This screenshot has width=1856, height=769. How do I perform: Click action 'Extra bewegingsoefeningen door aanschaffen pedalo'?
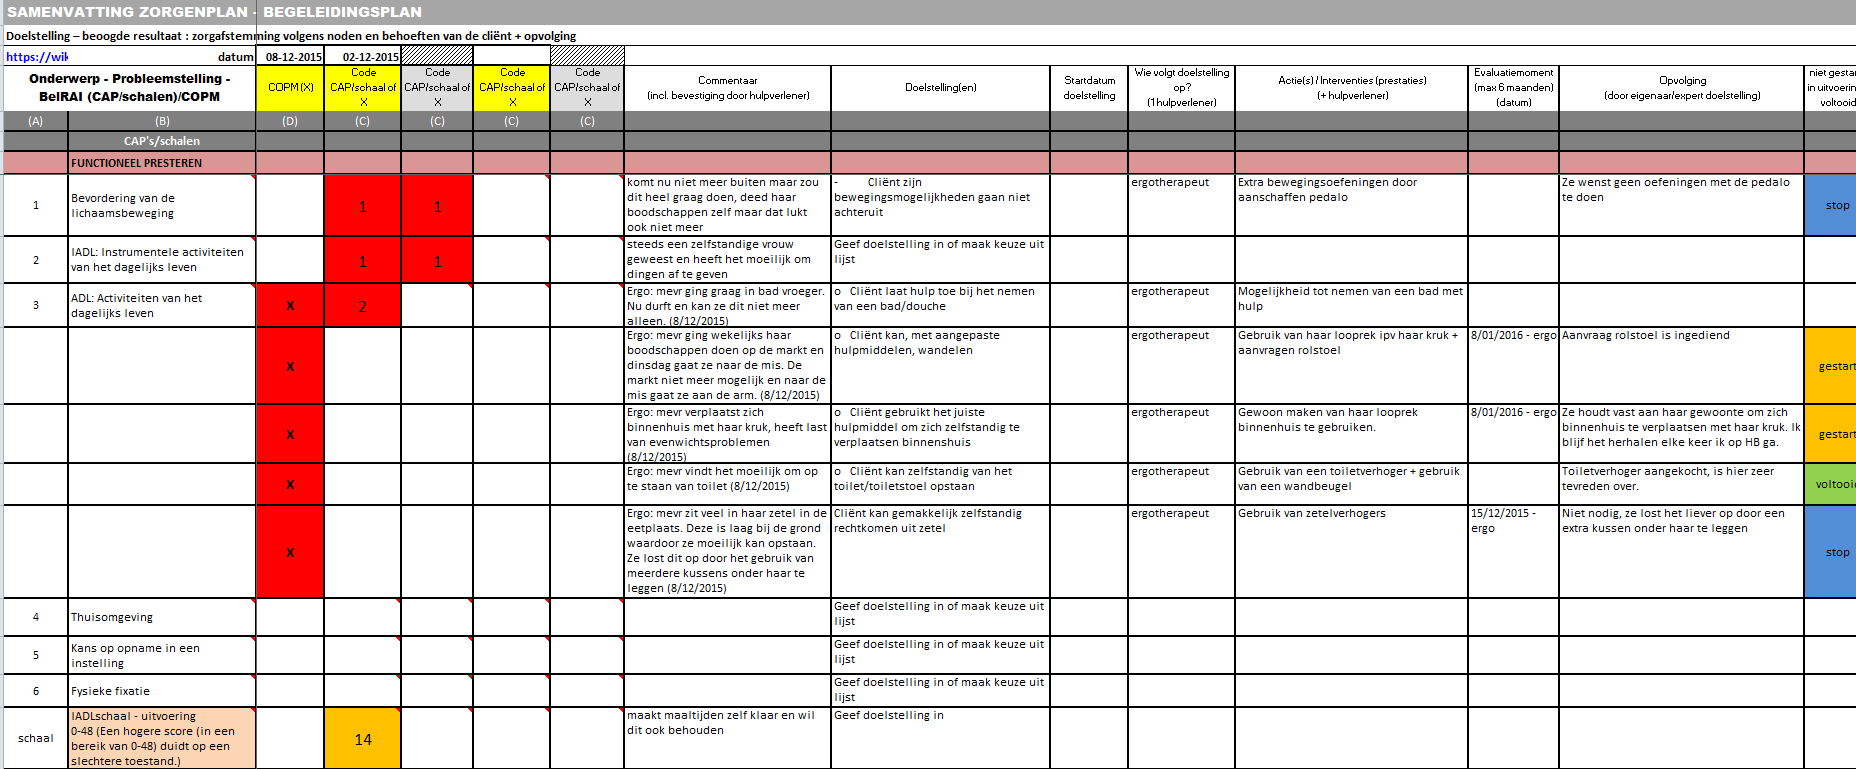click(1352, 205)
